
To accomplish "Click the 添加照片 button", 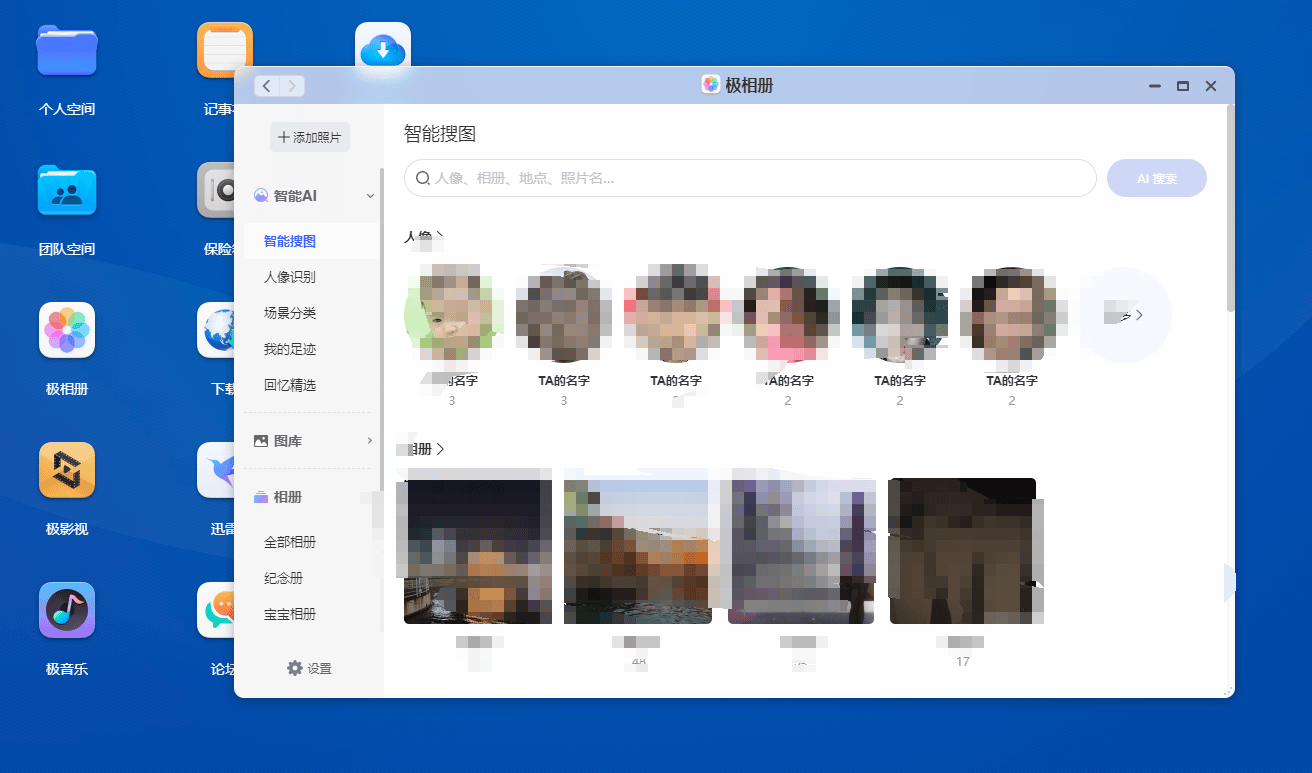I will click(x=310, y=137).
